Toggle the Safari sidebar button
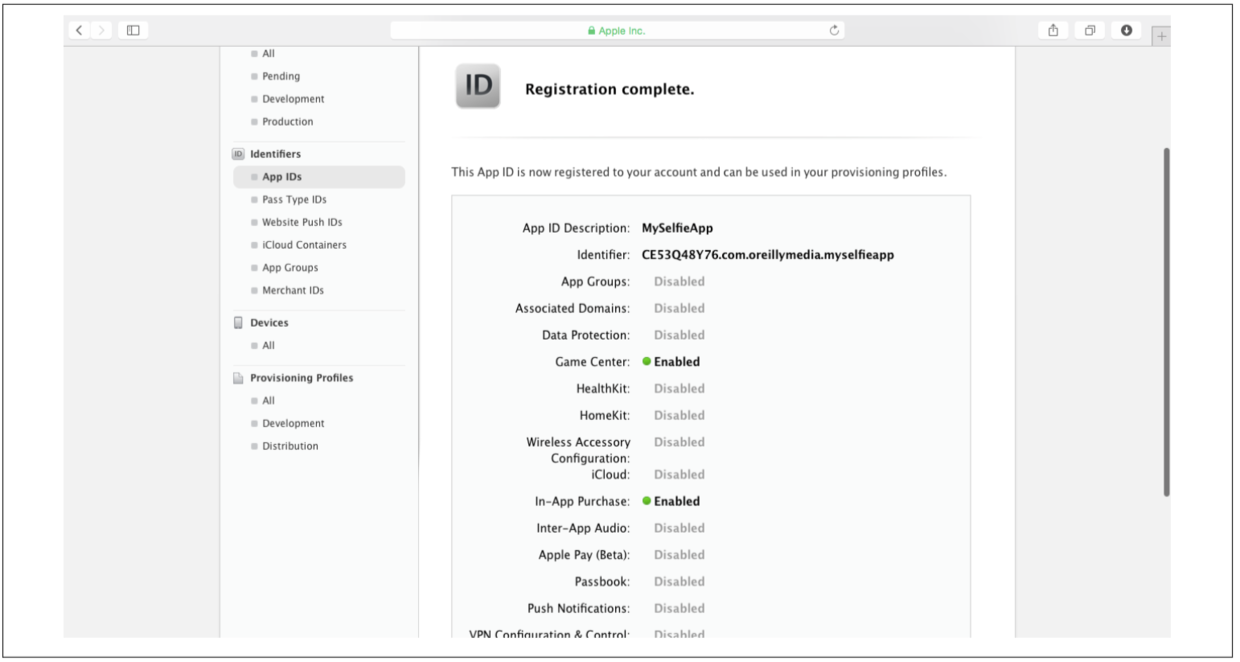 (133, 30)
